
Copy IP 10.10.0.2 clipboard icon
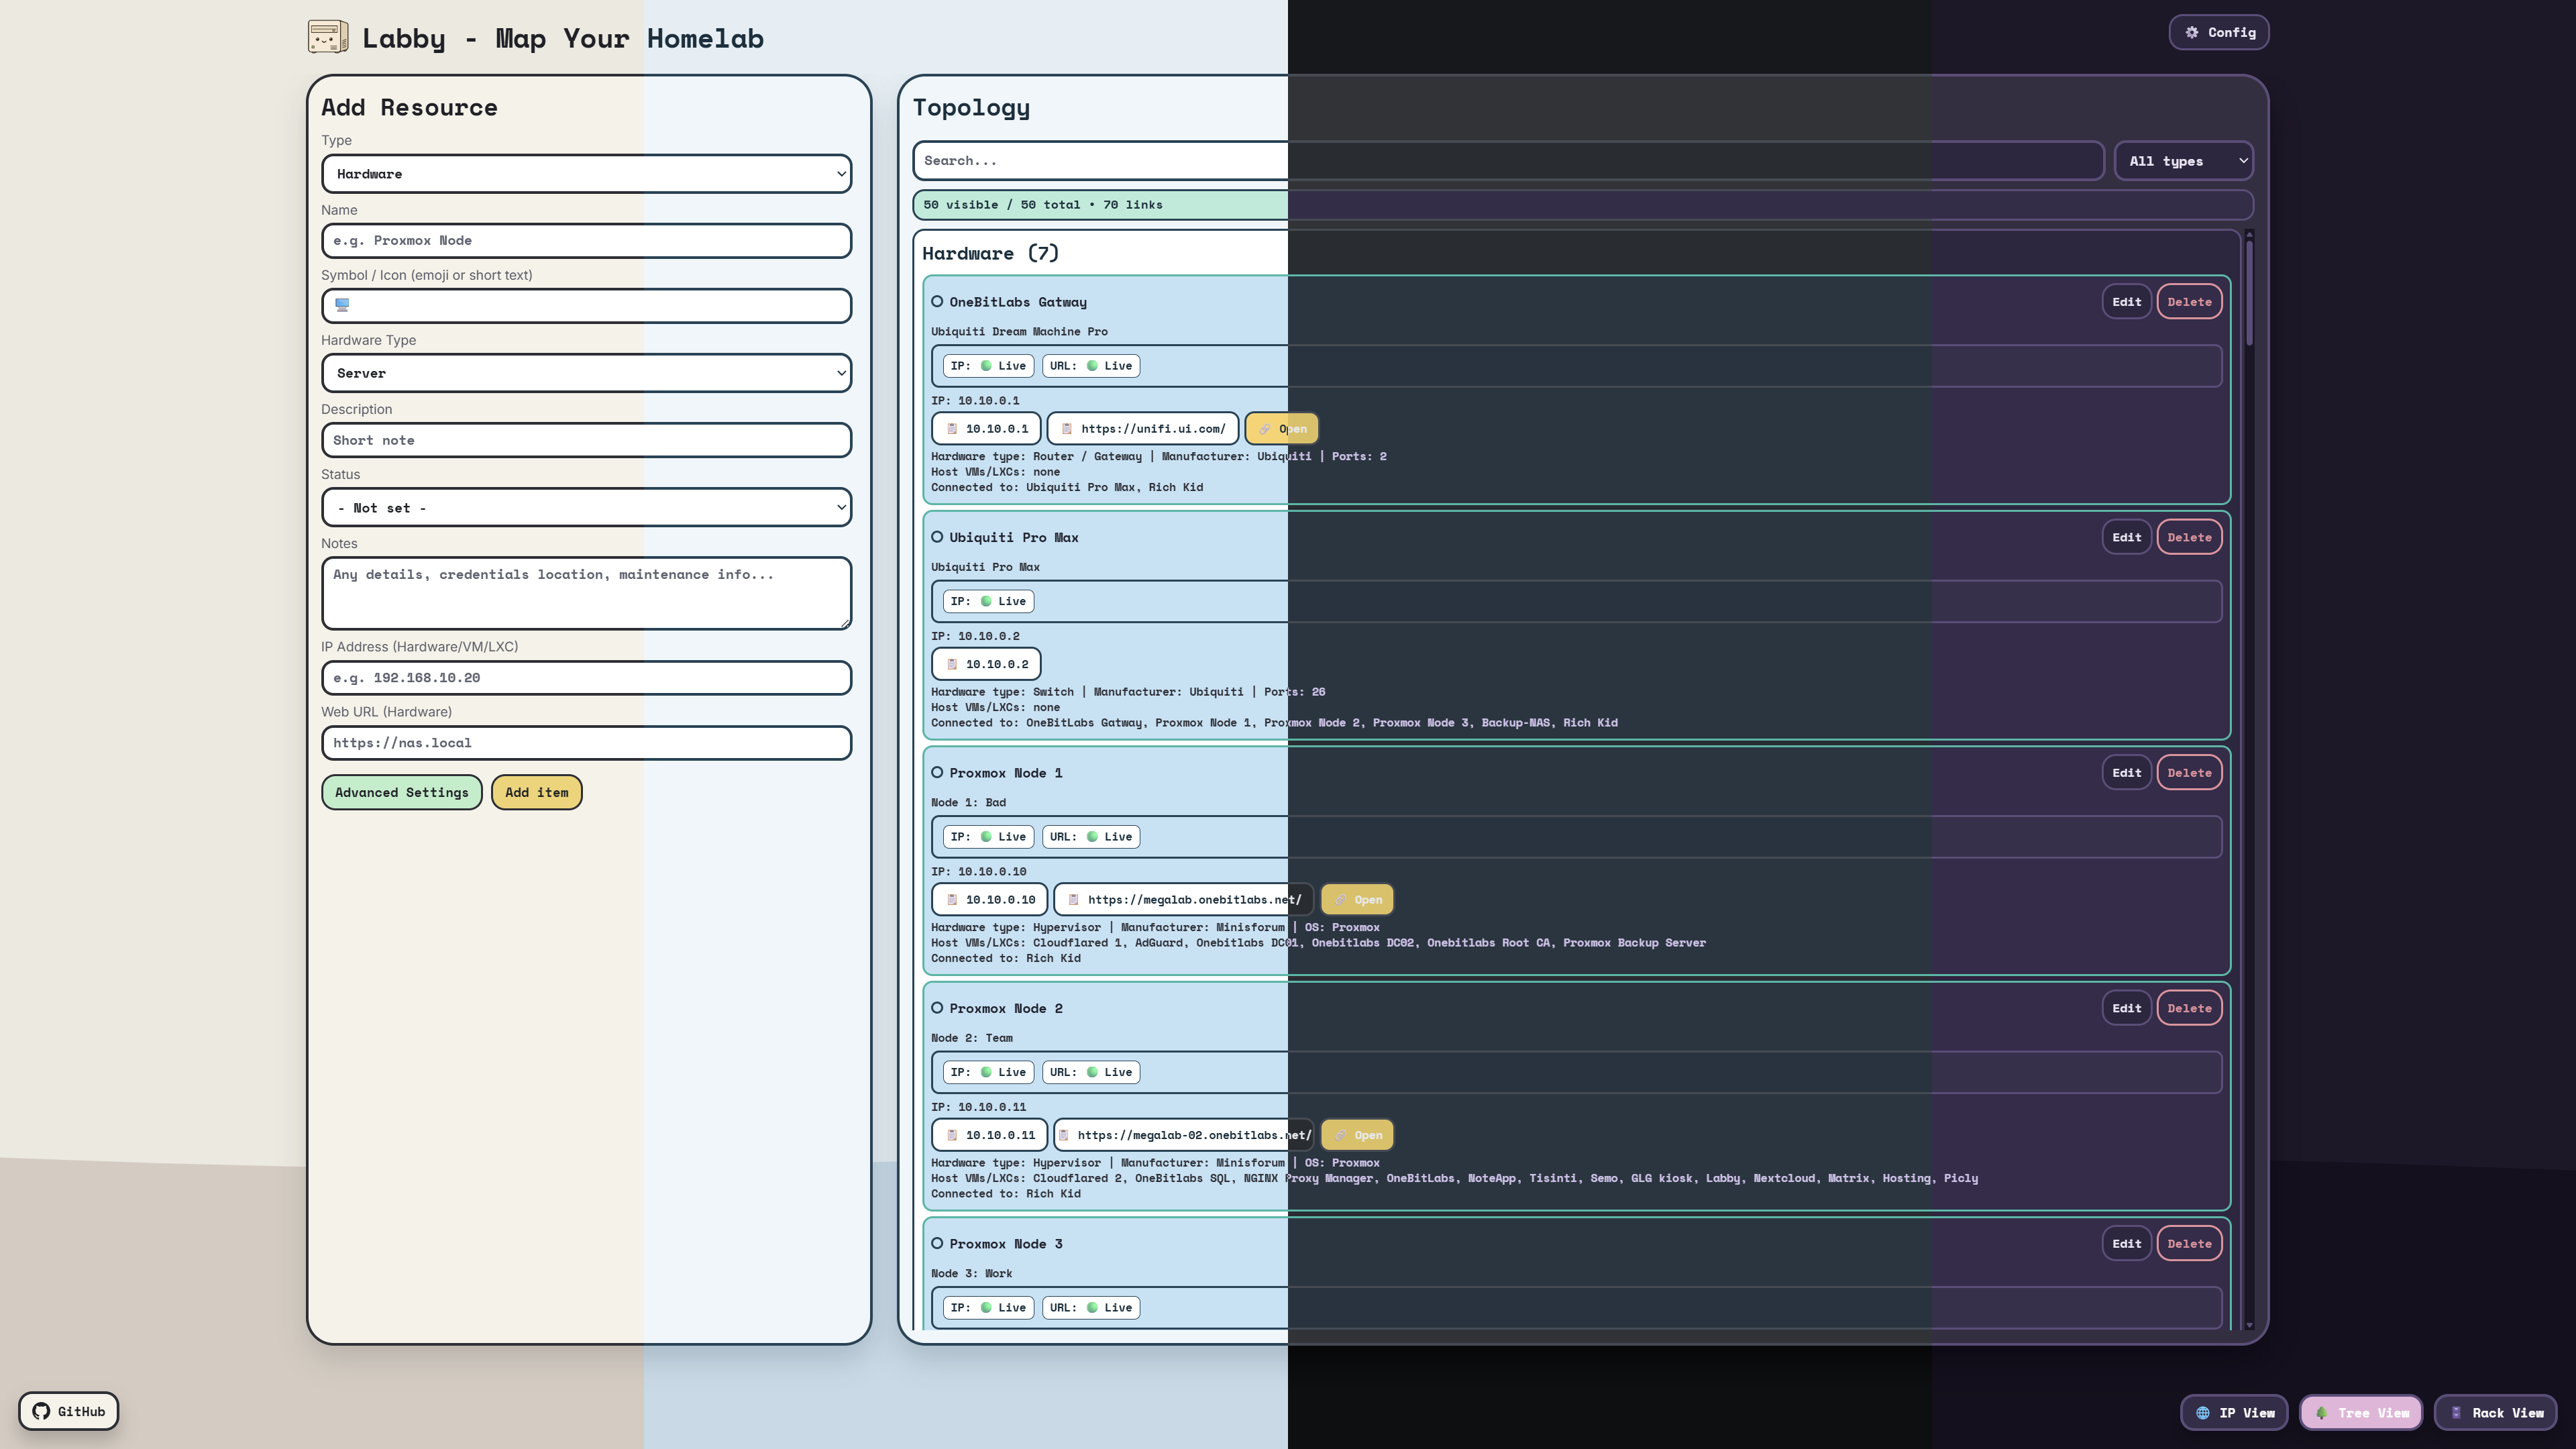[x=952, y=664]
